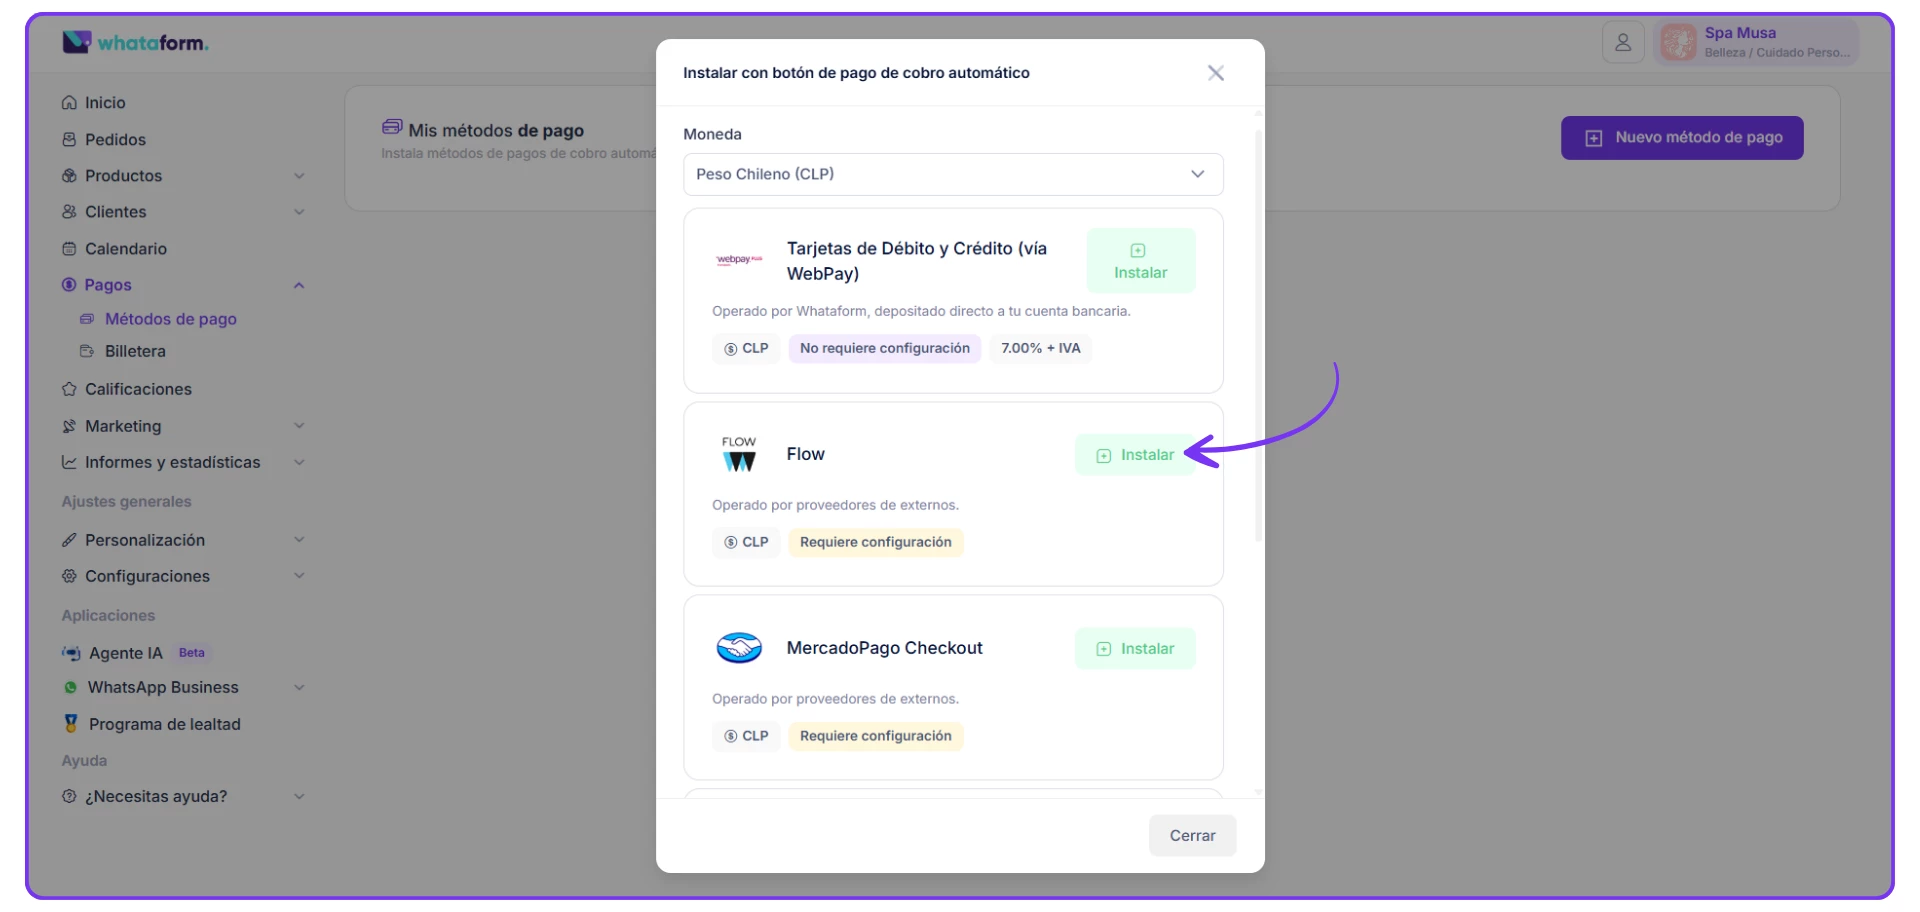Go to Billetera in sidebar

tap(135, 351)
